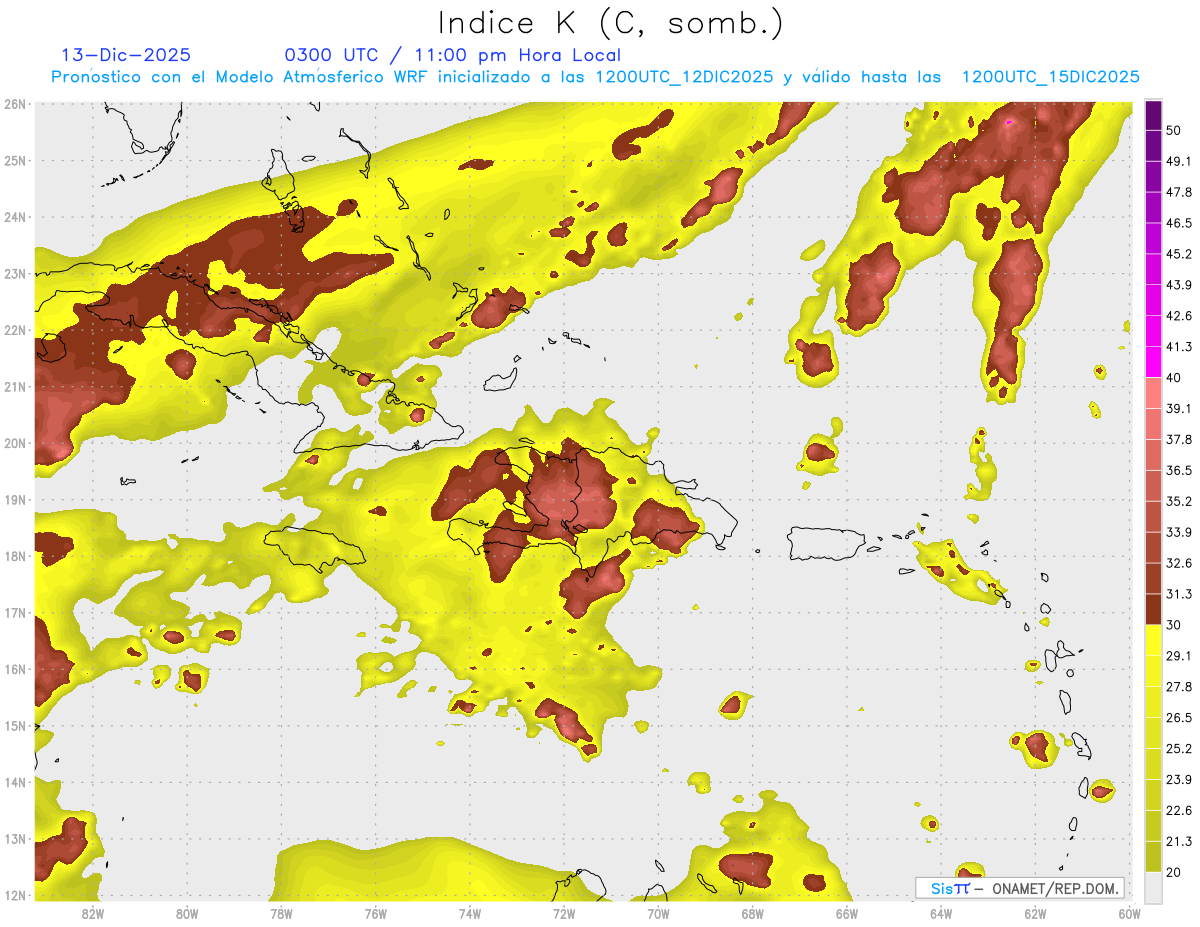
Task: Click the colorbar label "41.3"
Action: [x=1179, y=347]
